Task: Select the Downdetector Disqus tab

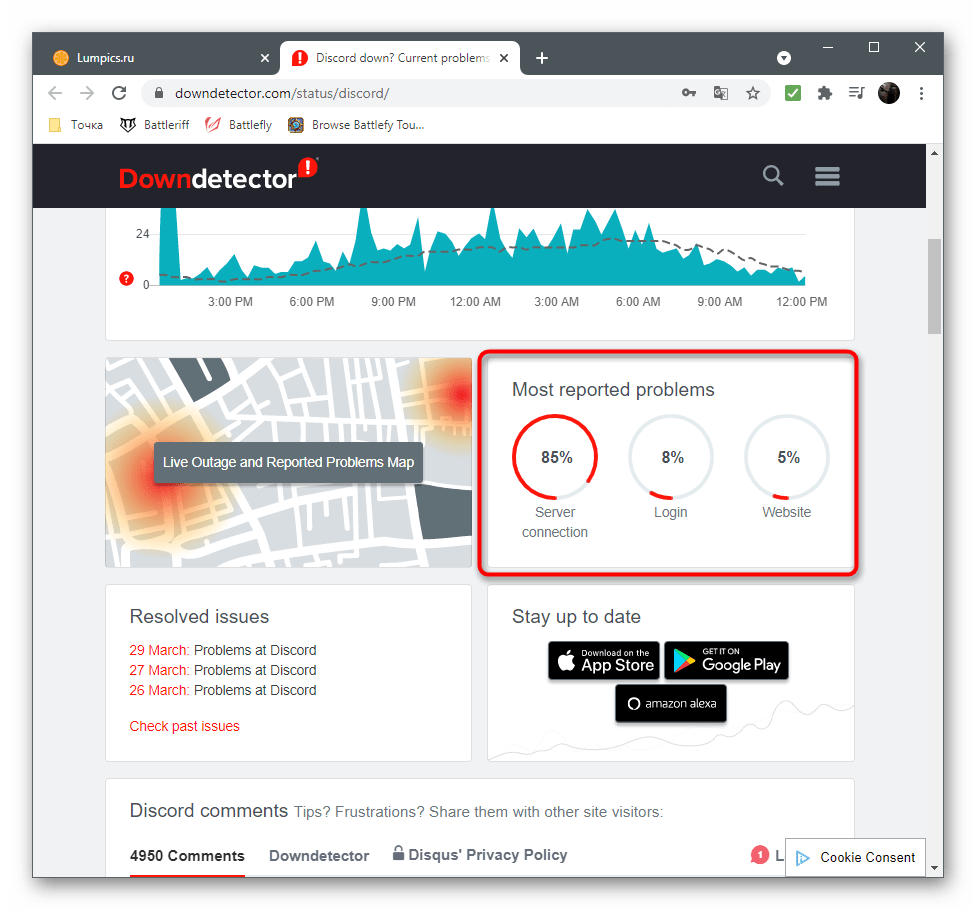Action: [319, 856]
